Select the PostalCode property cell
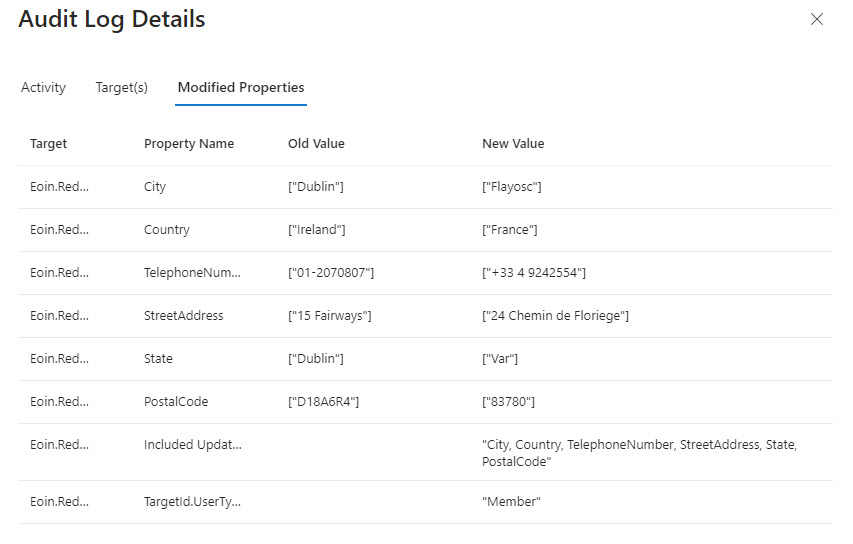The image size is (853, 544). (x=176, y=402)
